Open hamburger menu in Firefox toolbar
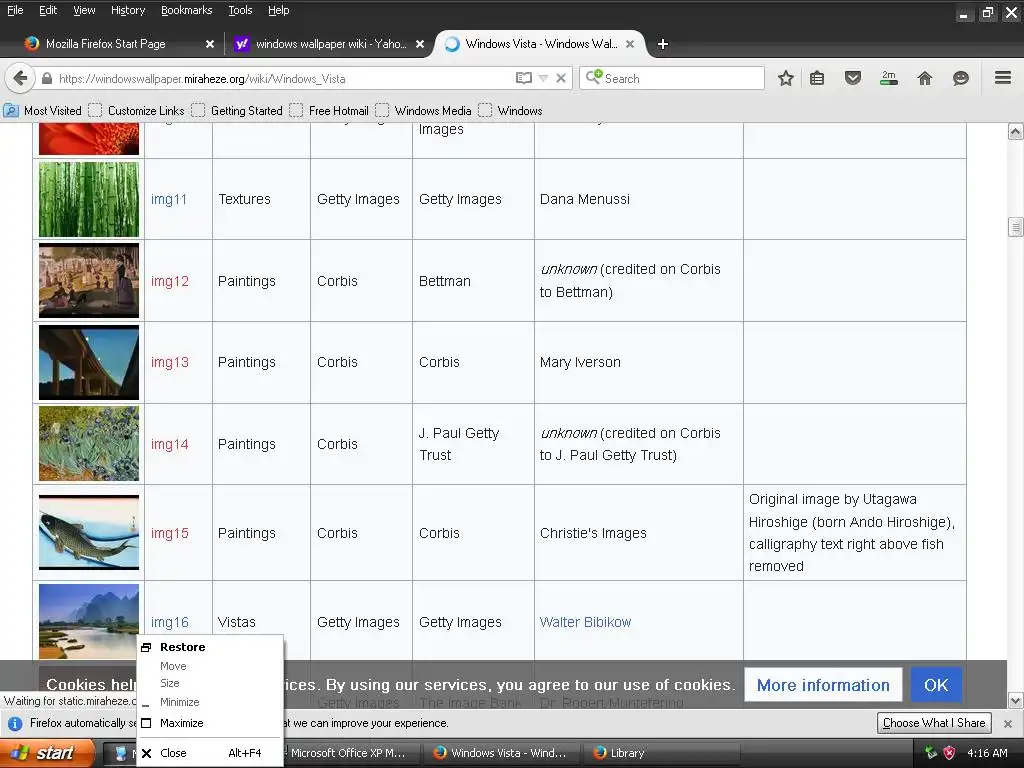Image resolution: width=1024 pixels, height=768 pixels. tap(1003, 78)
